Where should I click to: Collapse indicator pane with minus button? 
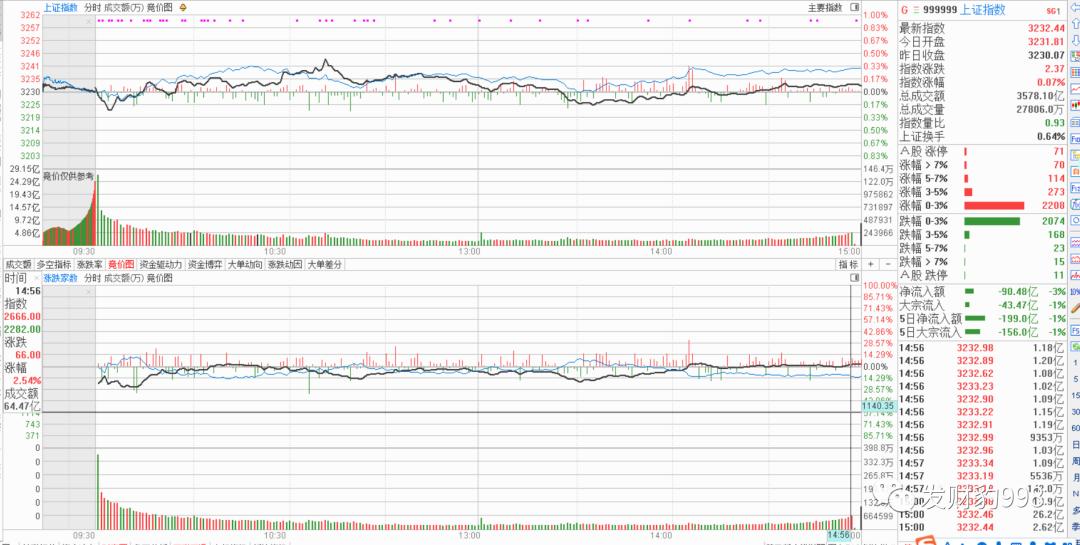(888, 264)
